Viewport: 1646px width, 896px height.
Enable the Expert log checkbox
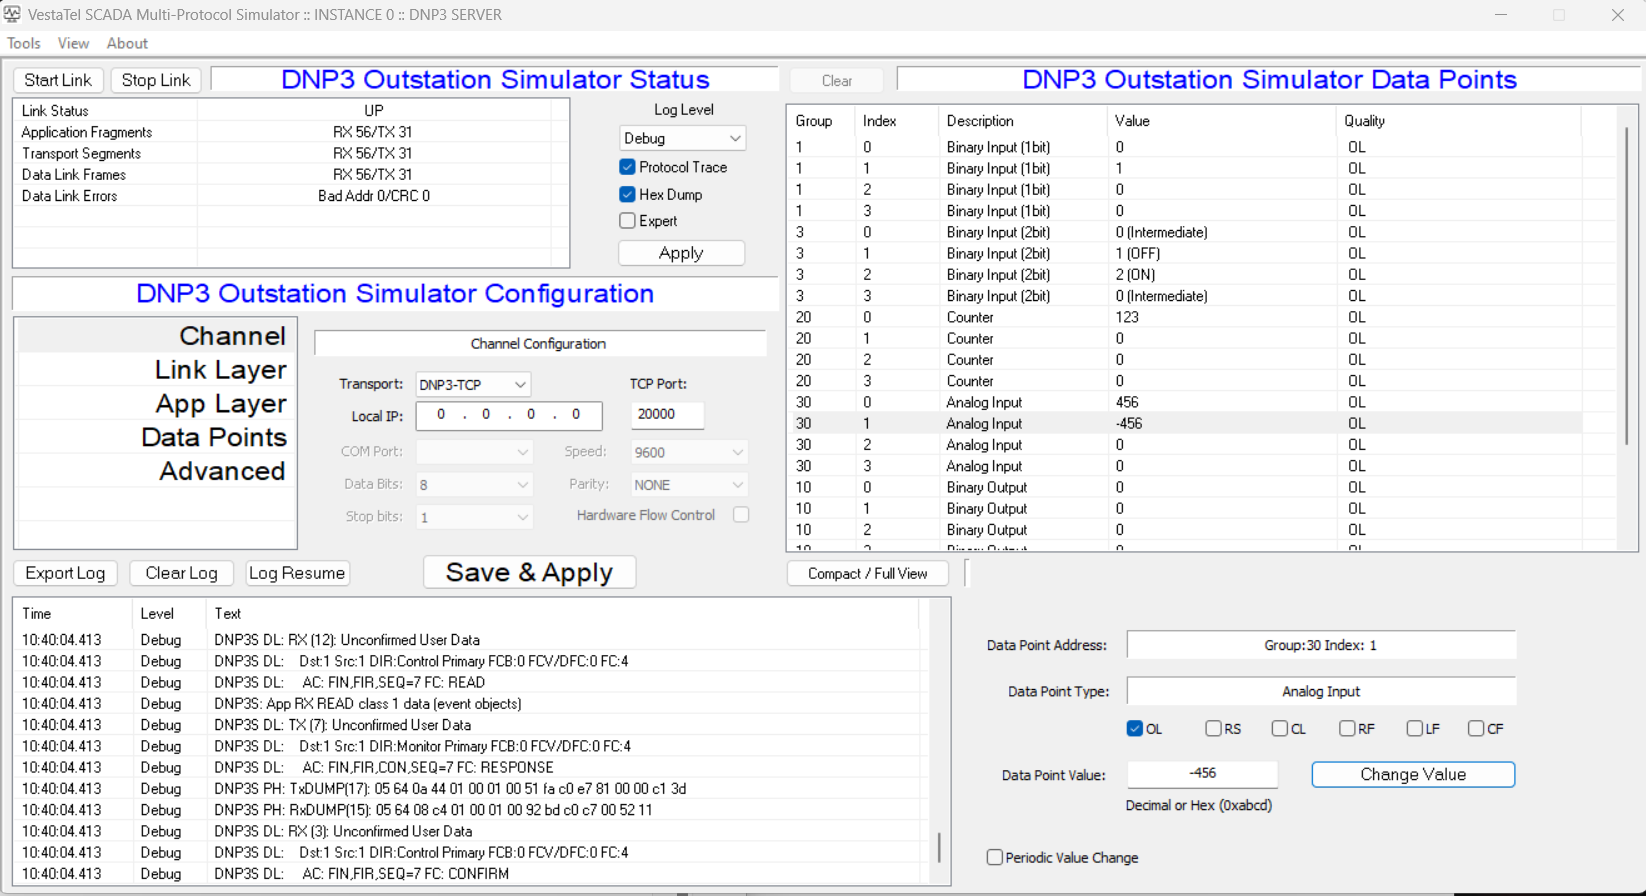coord(628,221)
